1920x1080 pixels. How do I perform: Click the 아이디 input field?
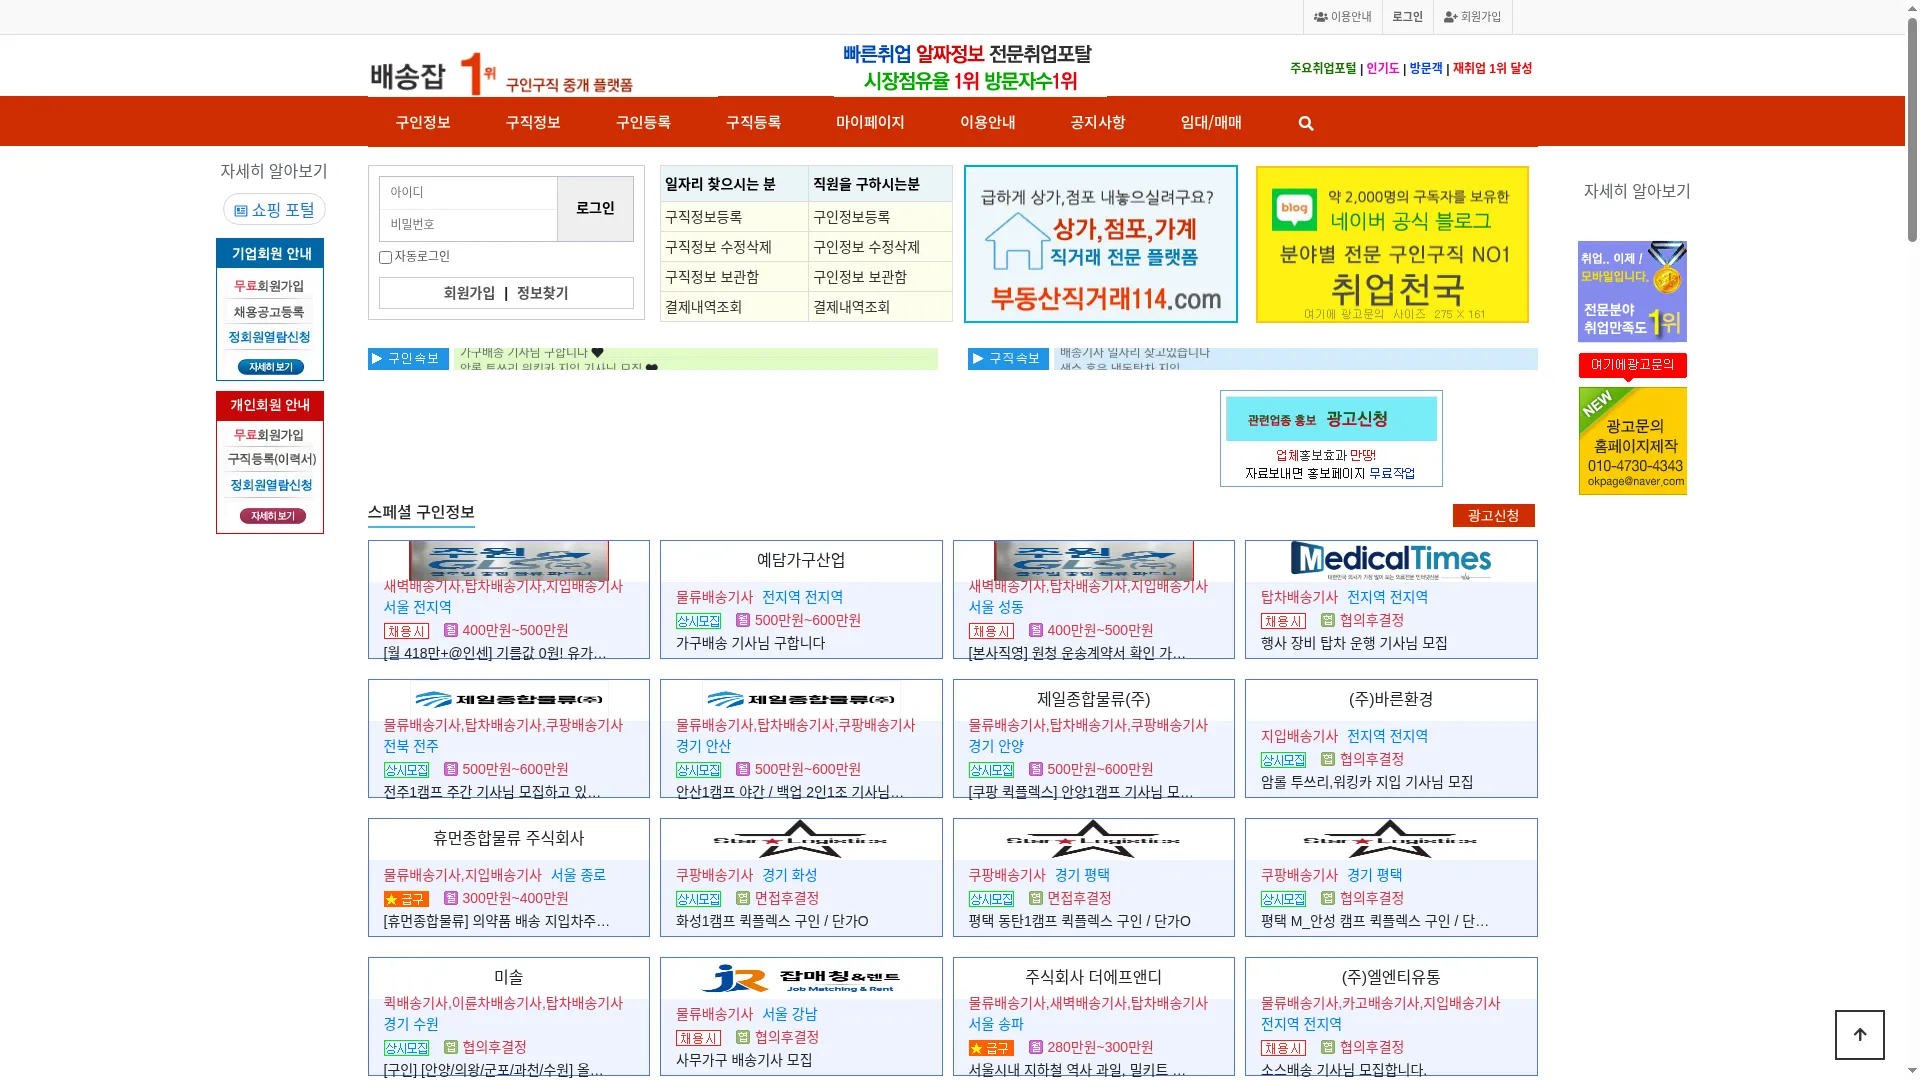point(468,192)
